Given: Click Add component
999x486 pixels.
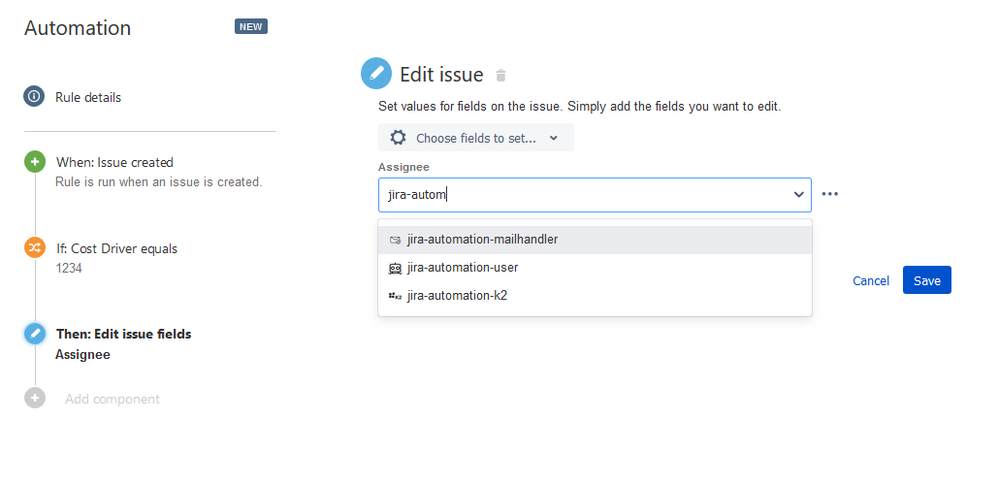Looking at the screenshot, I should click(x=112, y=399).
